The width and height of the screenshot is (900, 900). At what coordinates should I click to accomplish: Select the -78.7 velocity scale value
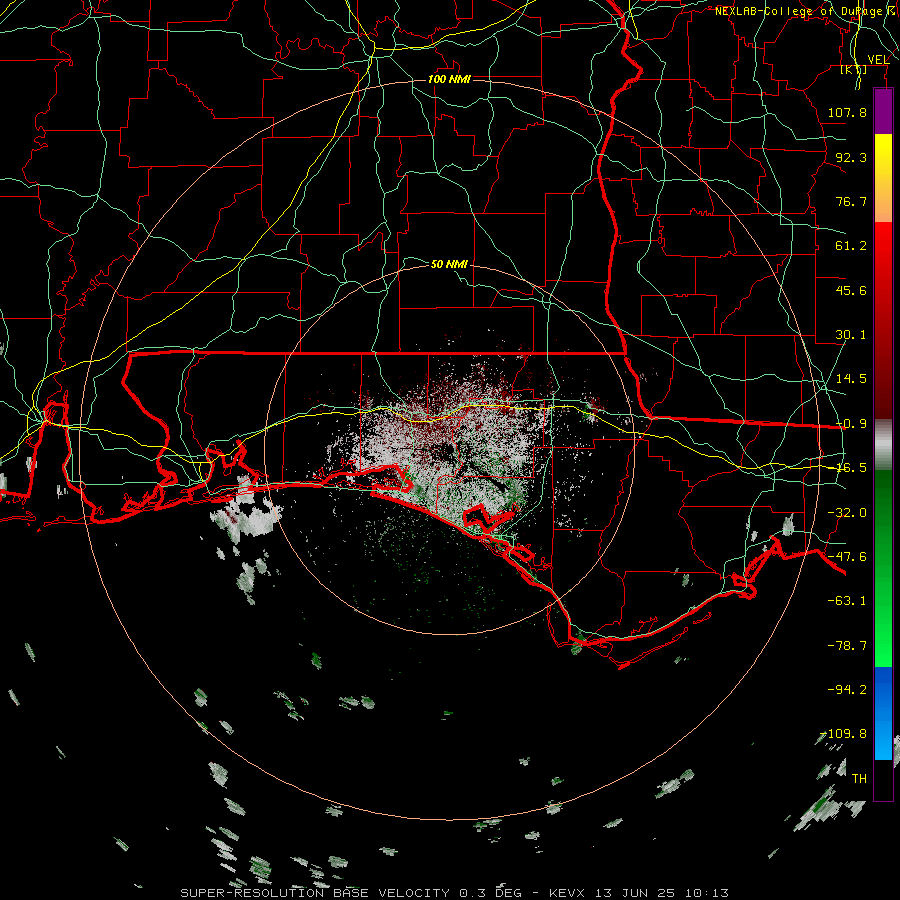tap(847, 646)
